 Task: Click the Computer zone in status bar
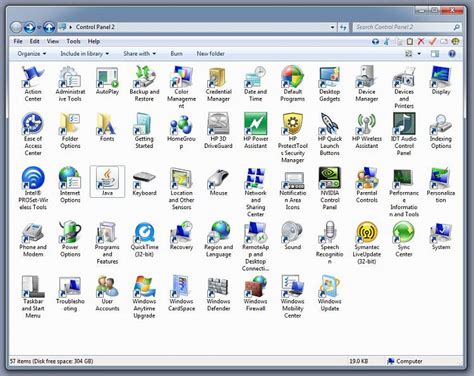405,361
